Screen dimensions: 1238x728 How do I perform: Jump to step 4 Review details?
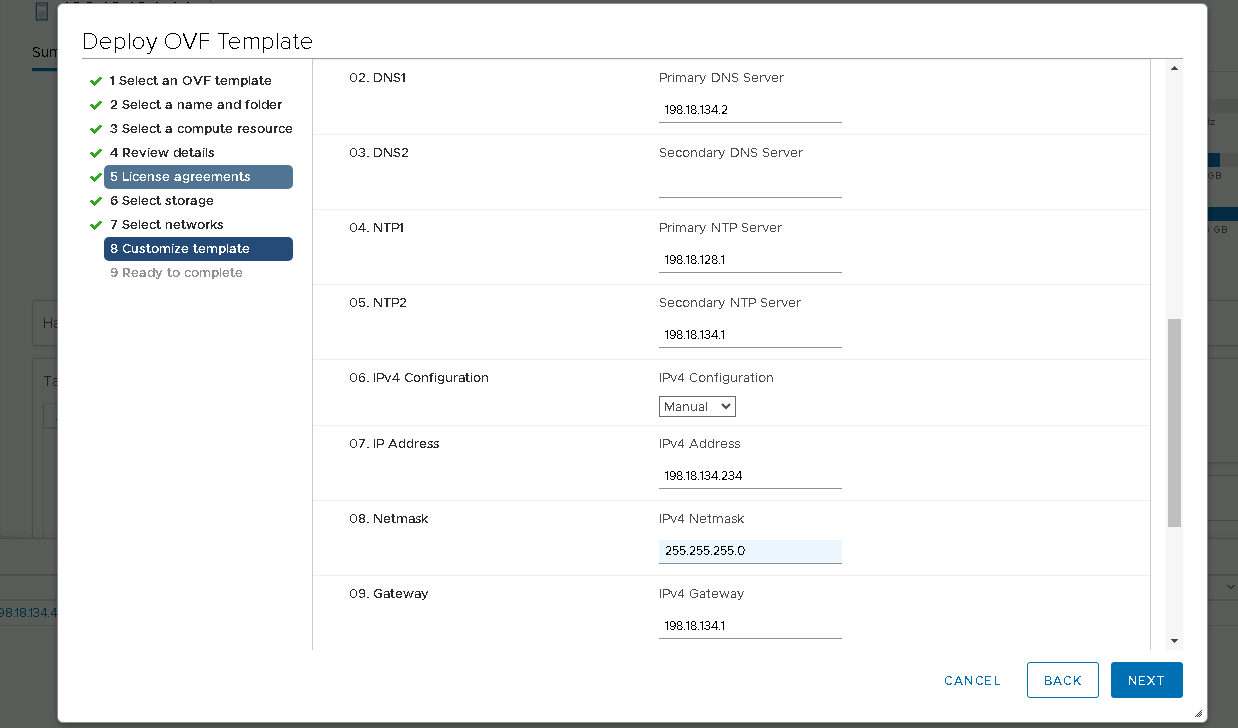click(x=162, y=153)
